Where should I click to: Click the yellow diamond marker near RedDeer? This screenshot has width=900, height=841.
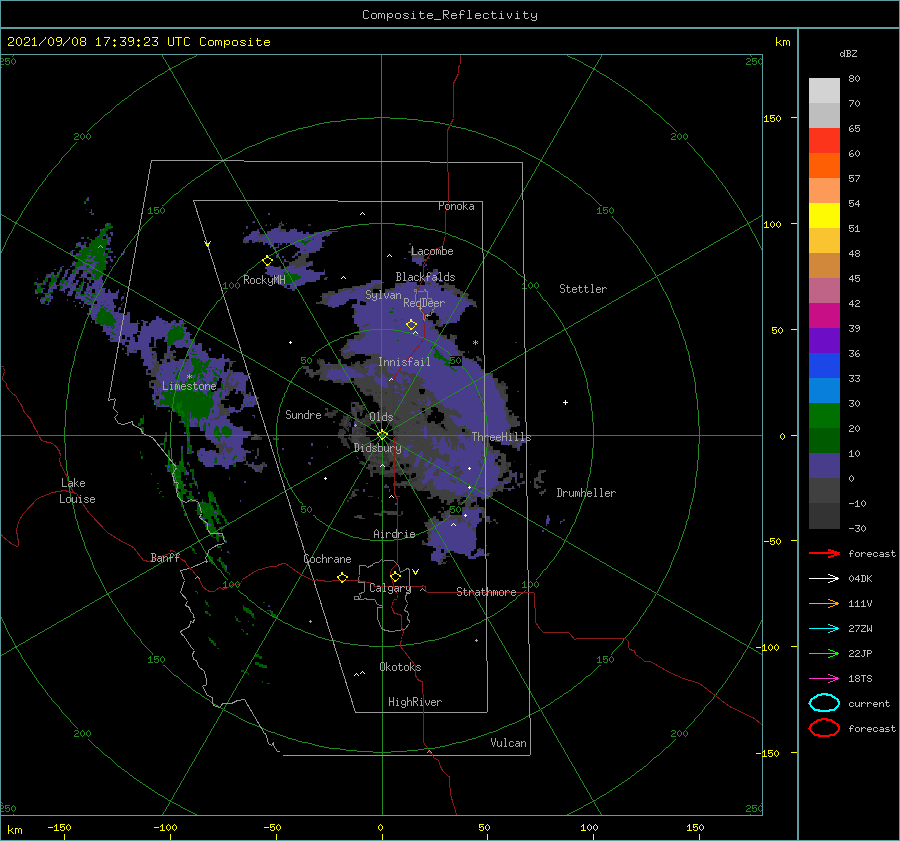(x=412, y=325)
